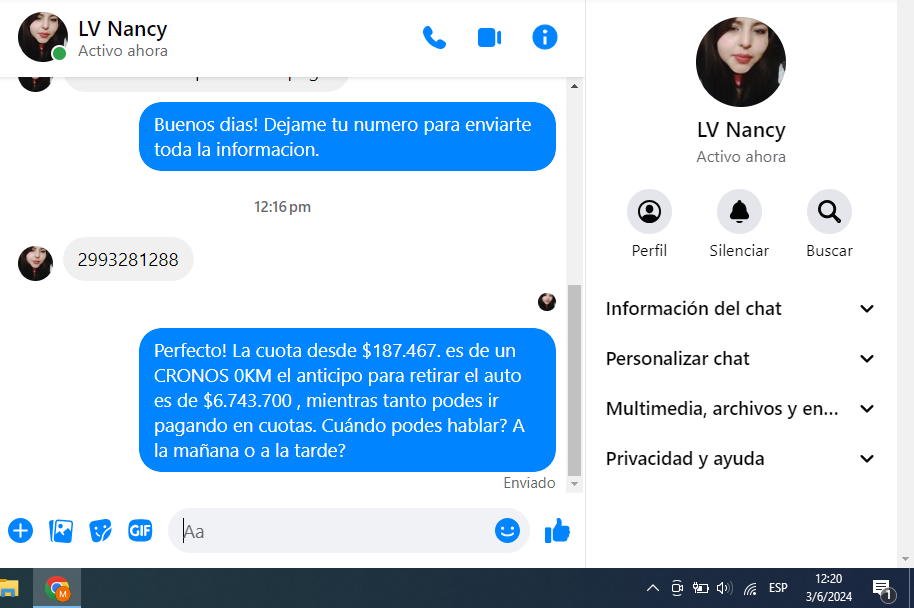Expand Información del chat section
914x608 pixels.
pyautogui.click(x=740, y=309)
